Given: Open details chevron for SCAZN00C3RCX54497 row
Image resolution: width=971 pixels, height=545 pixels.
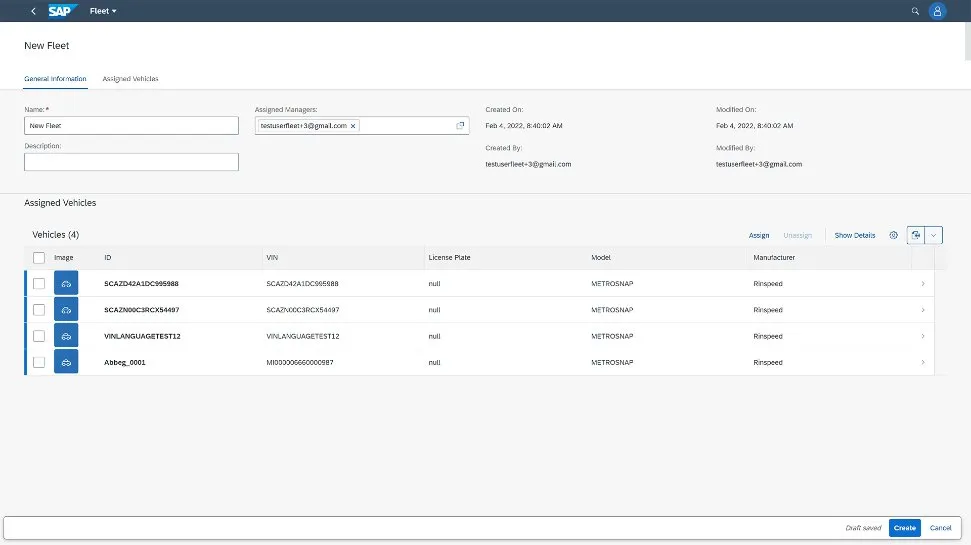Looking at the screenshot, I should [922, 310].
